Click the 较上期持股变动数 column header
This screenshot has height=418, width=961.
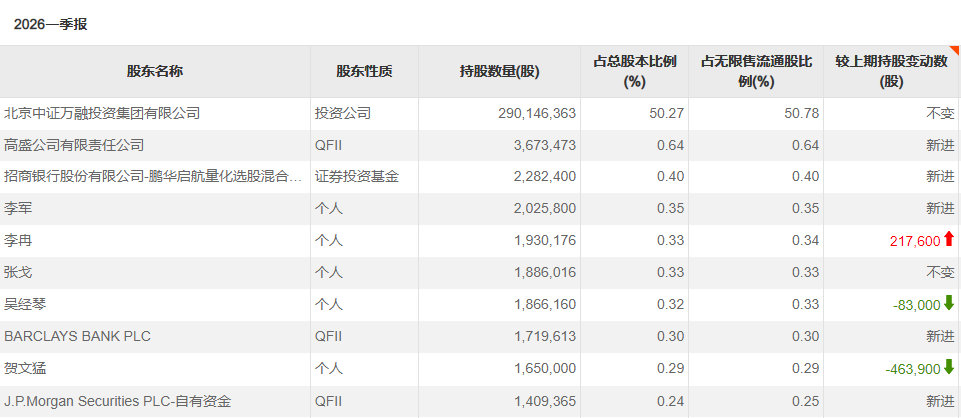(890, 71)
